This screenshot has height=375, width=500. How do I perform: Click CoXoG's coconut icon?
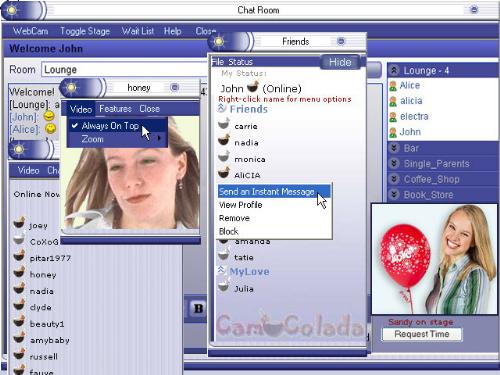(x=19, y=239)
